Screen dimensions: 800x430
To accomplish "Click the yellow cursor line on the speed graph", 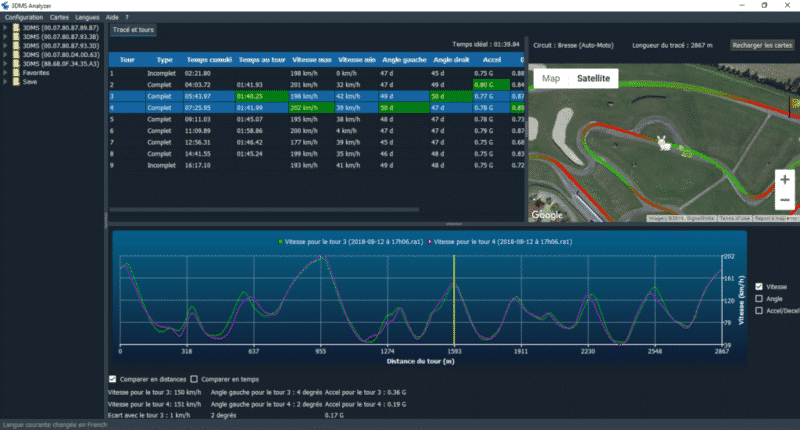I will [454, 298].
